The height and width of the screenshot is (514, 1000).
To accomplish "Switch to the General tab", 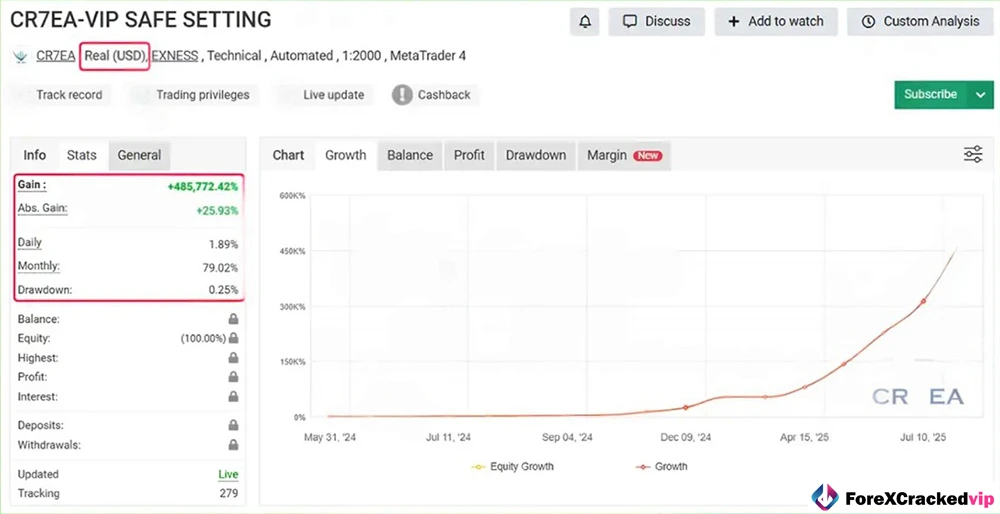I will (x=139, y=155).
